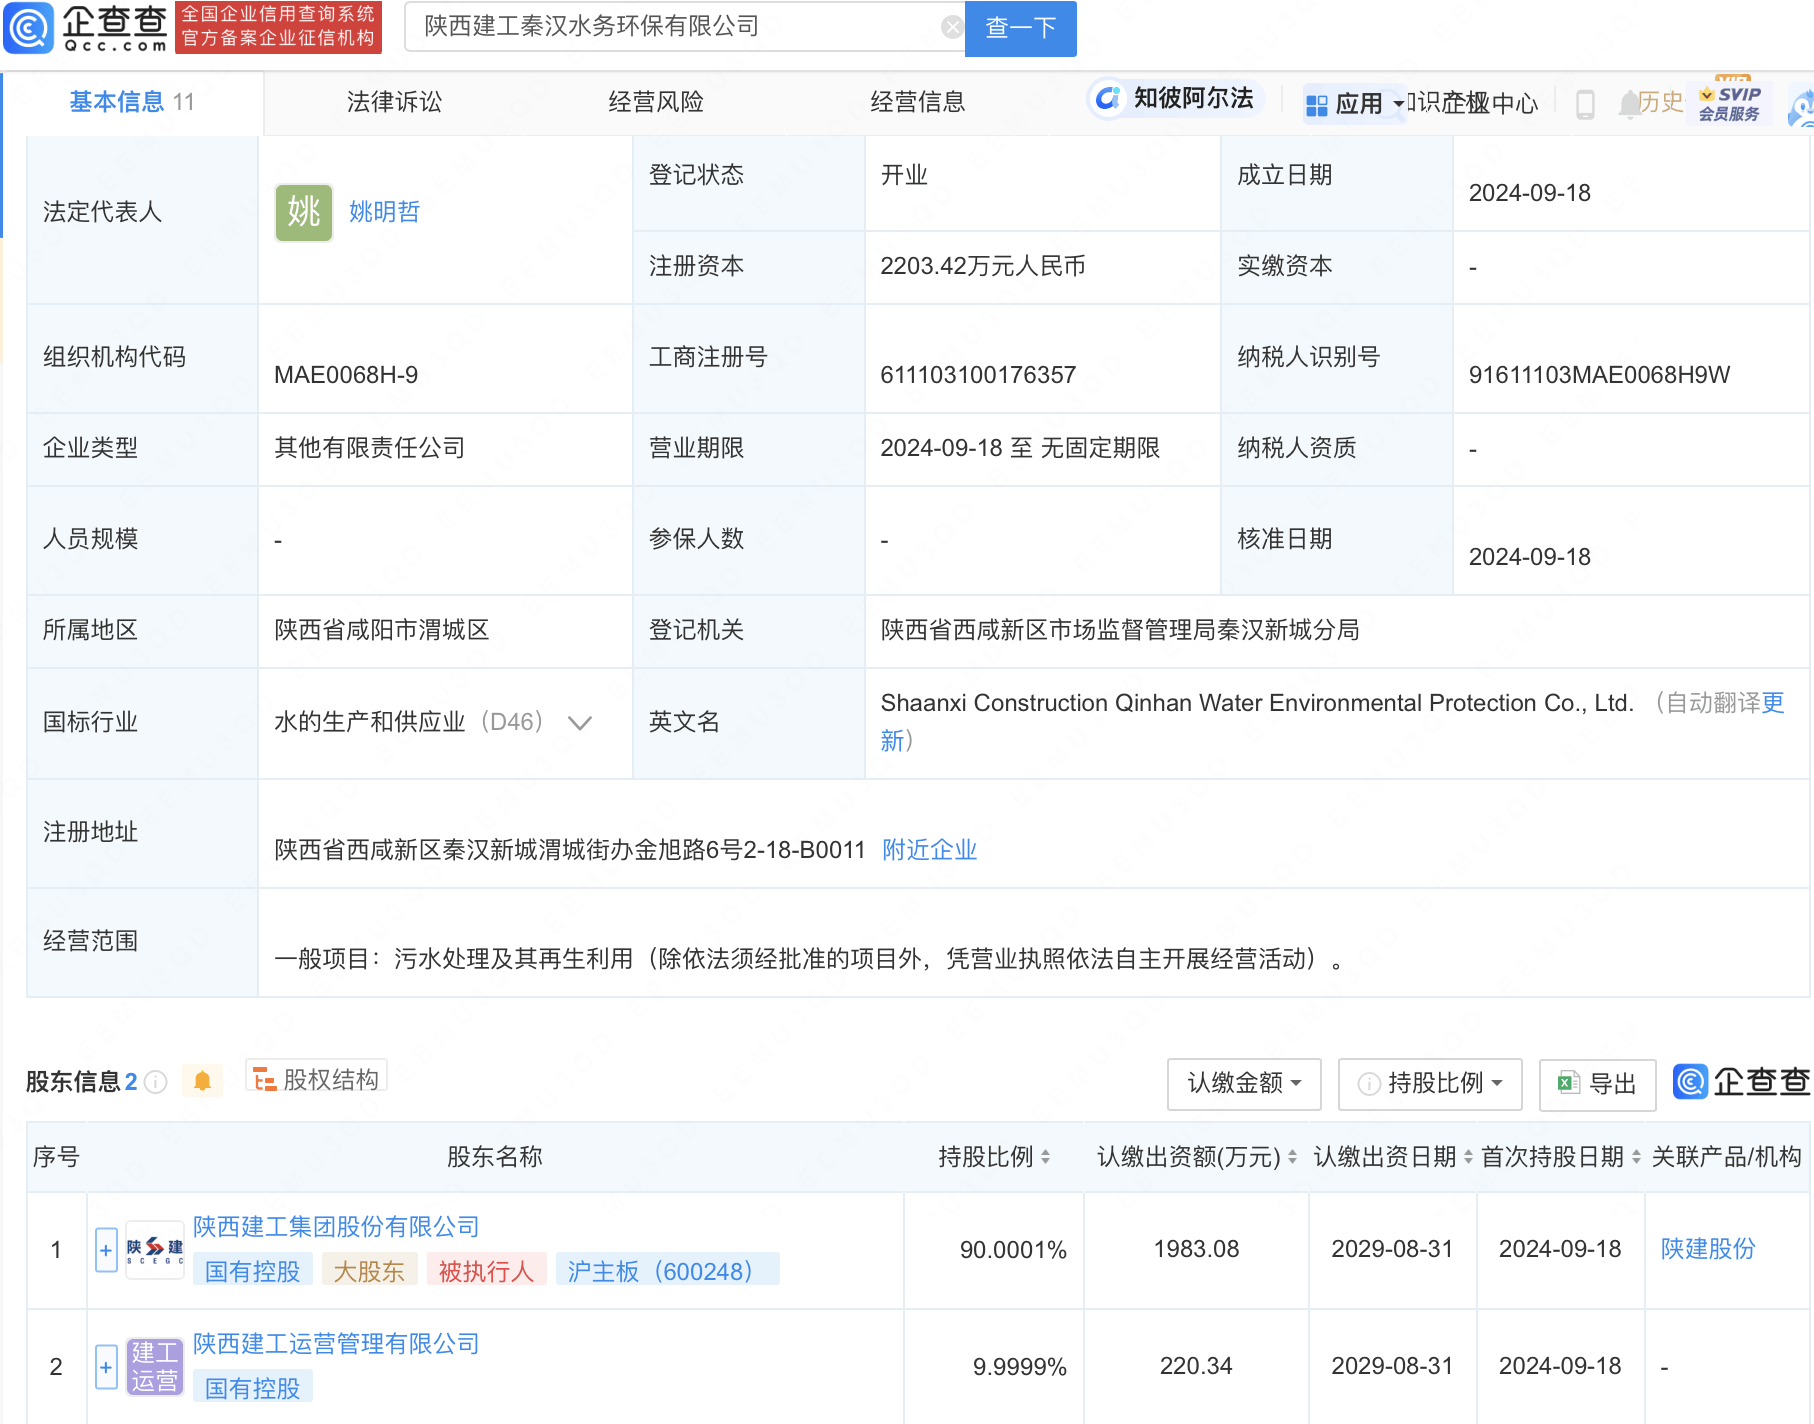Click the 被执行人 tag
The image size is (1814, 1424).
click(486, 1271)
